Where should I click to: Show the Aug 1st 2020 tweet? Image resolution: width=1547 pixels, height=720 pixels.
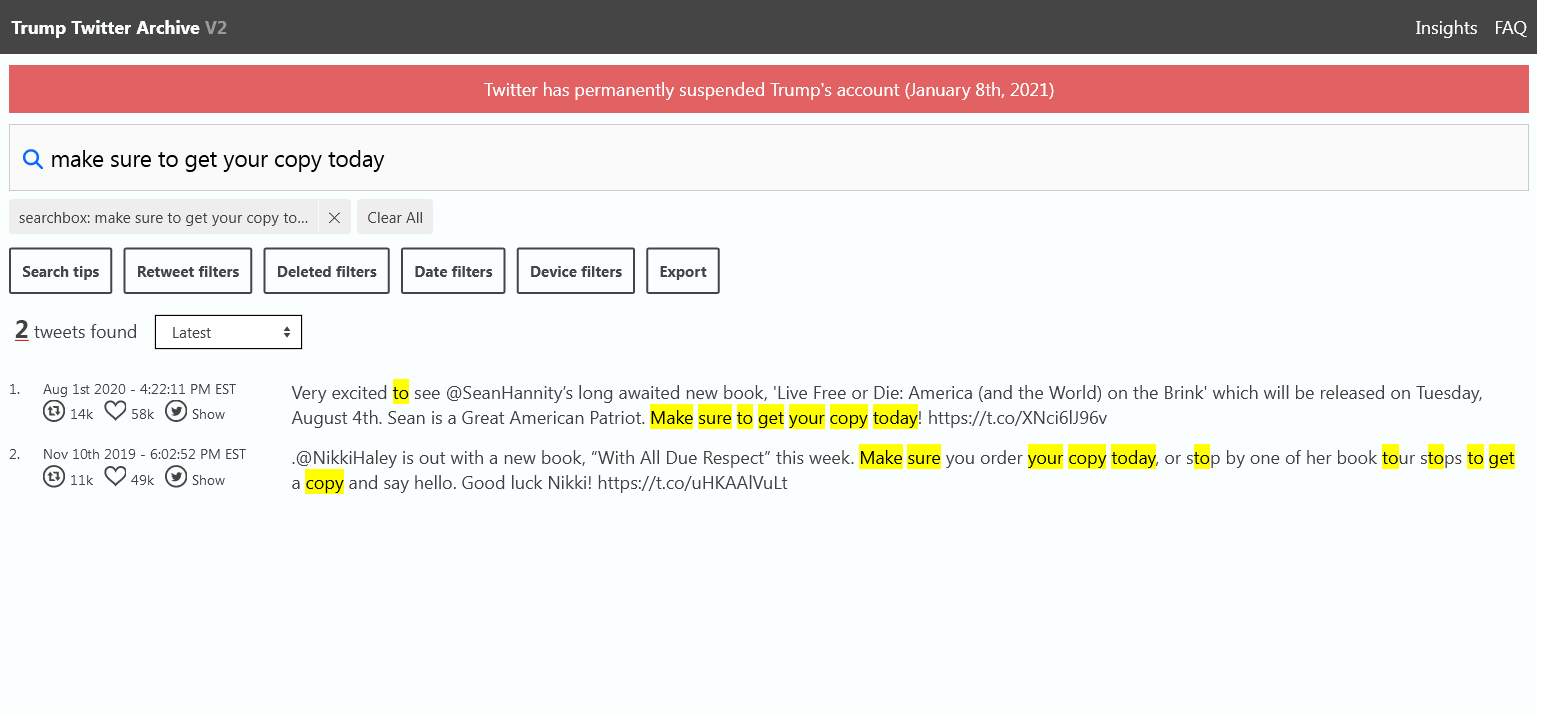208,414
